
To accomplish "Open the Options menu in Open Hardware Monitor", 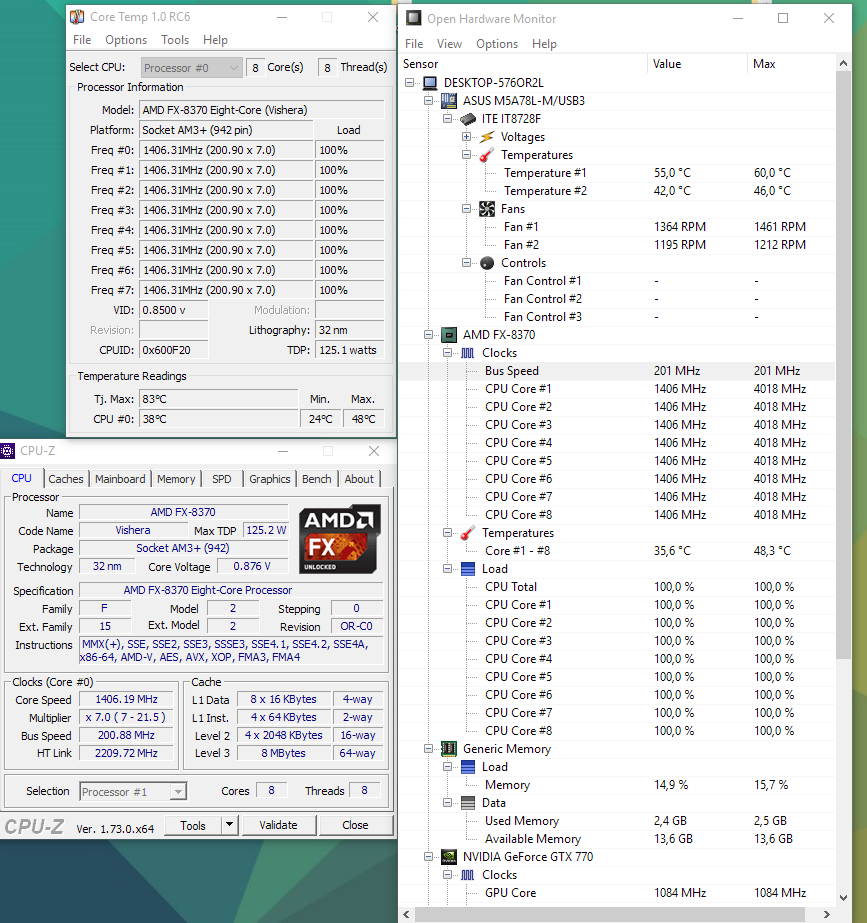I will [497, 44].
